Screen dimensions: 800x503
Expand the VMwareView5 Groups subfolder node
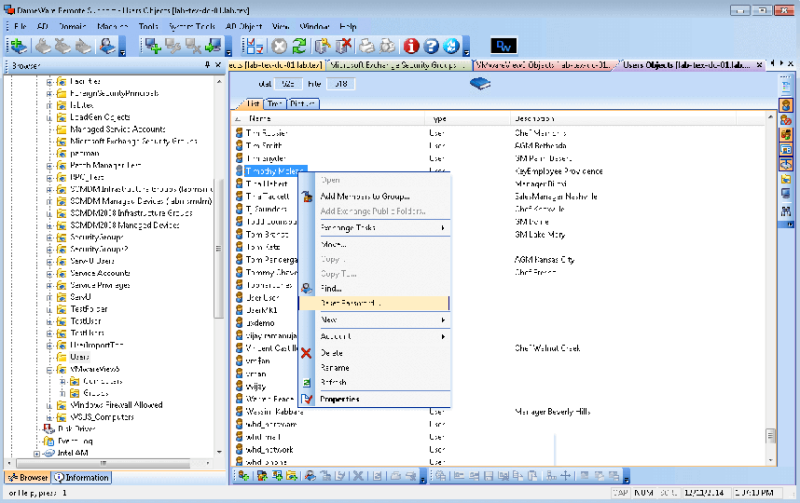(x=62, y=393)
